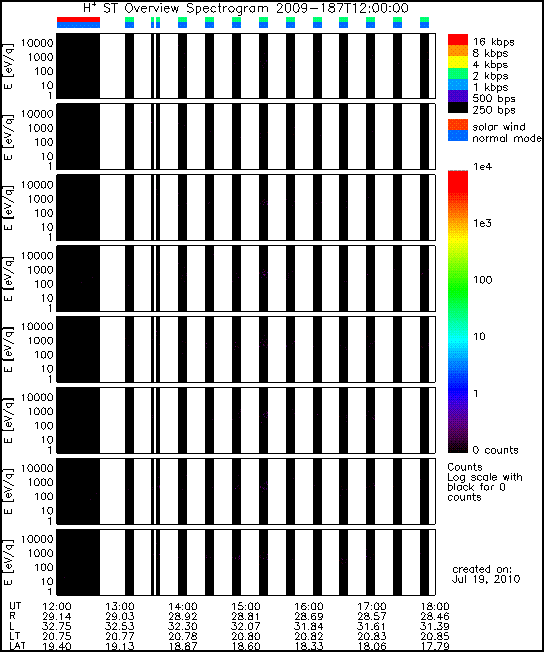This screenshot has width=544, height=652.
Task: Click the '18:00' UT tick label
Action: pyautogui.click(x=435, y=607)
